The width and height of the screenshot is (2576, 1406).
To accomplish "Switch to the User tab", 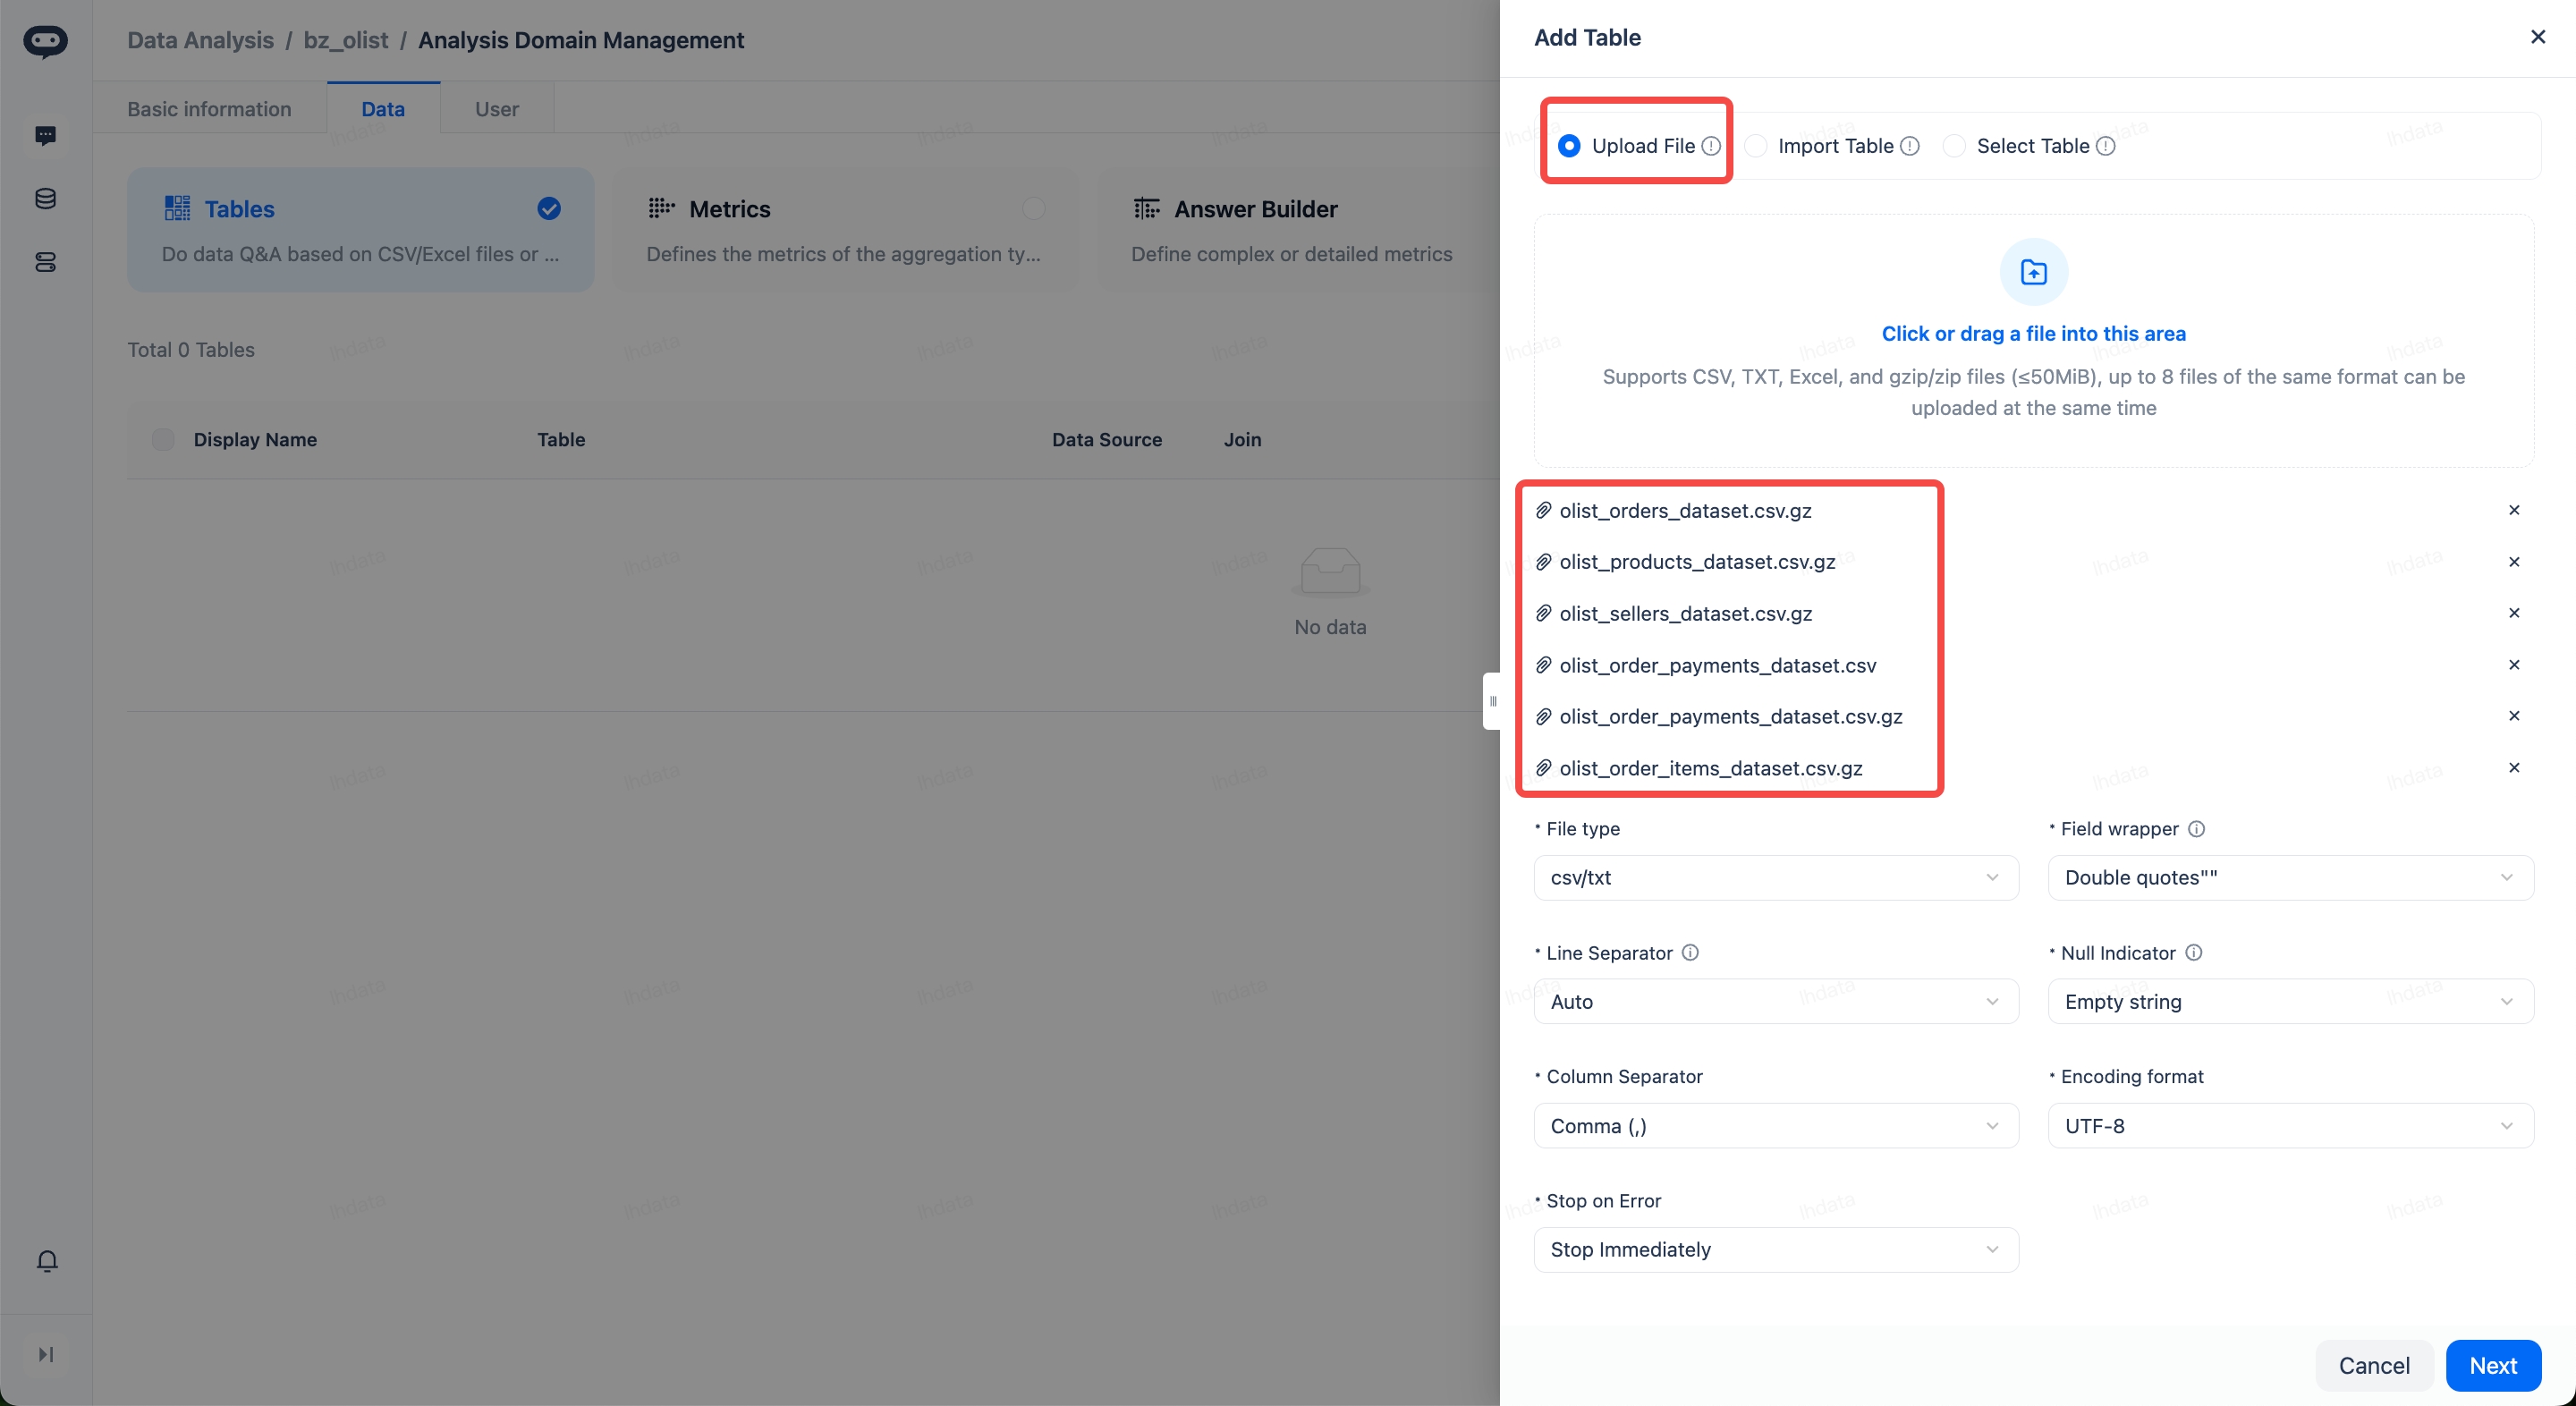I will [x=496, y=109].
